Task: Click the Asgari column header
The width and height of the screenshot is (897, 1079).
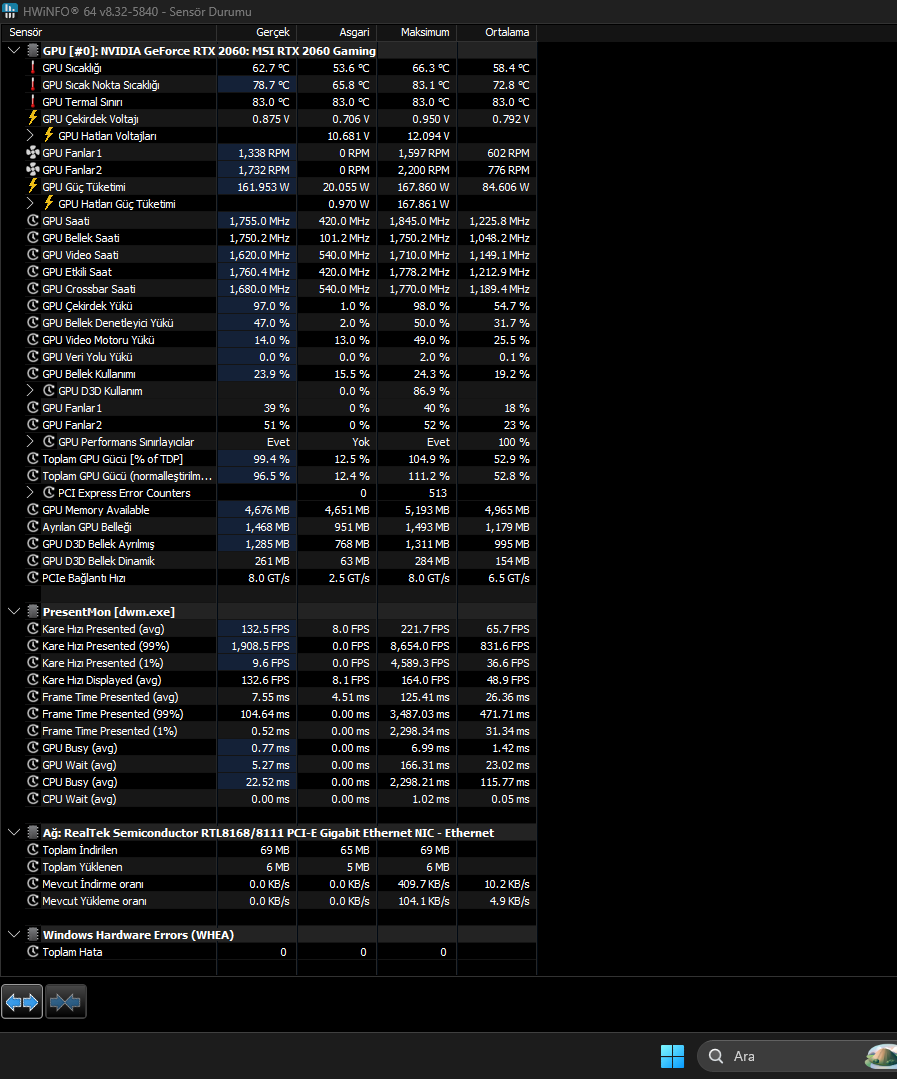Action: tap(337, 32)
